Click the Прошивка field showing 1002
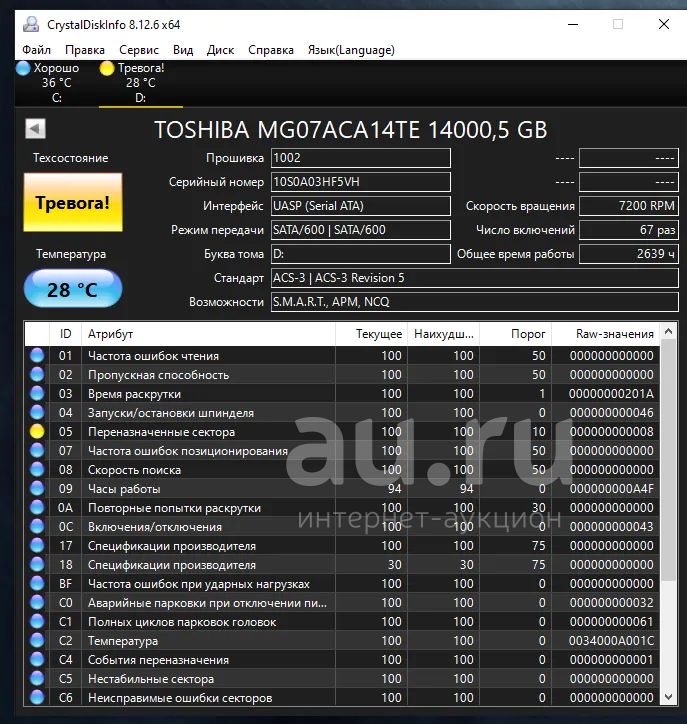 (x=361, y=158)
